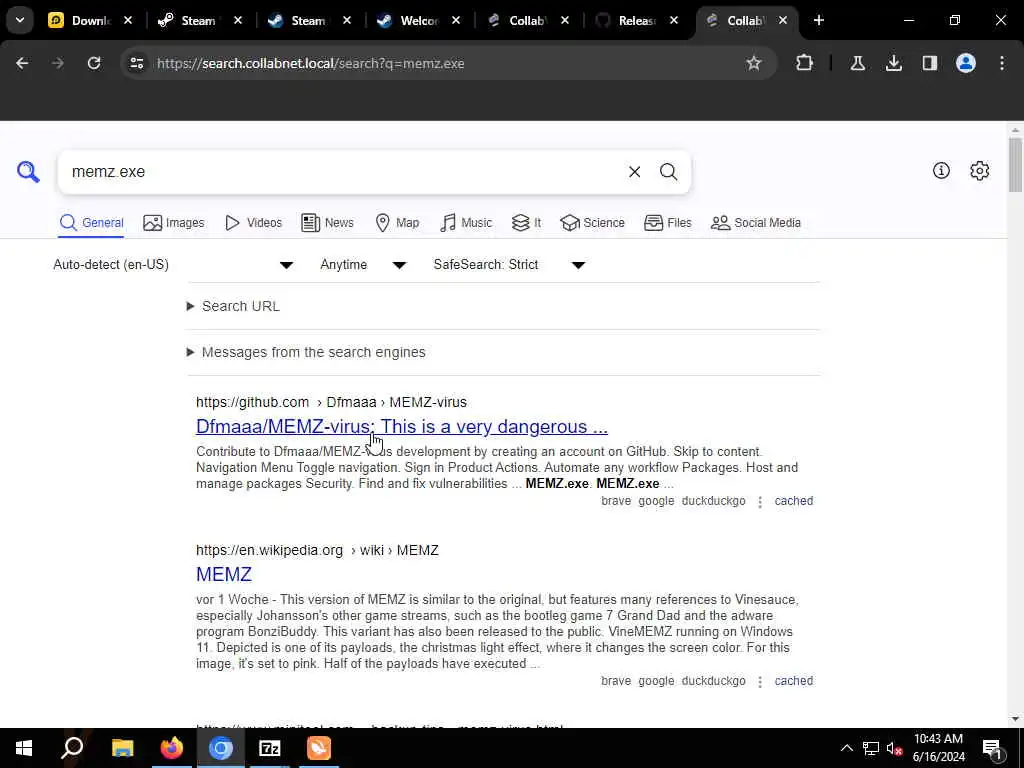The width and height of the screenshot is (1024, 768).
Task: Select the News search category
Action: (327, 223)
